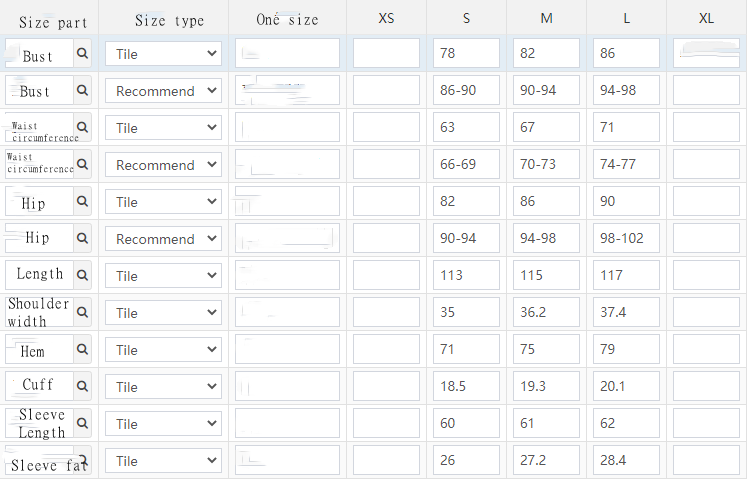Click the magnifier icon next to Shoulder width

82,312
